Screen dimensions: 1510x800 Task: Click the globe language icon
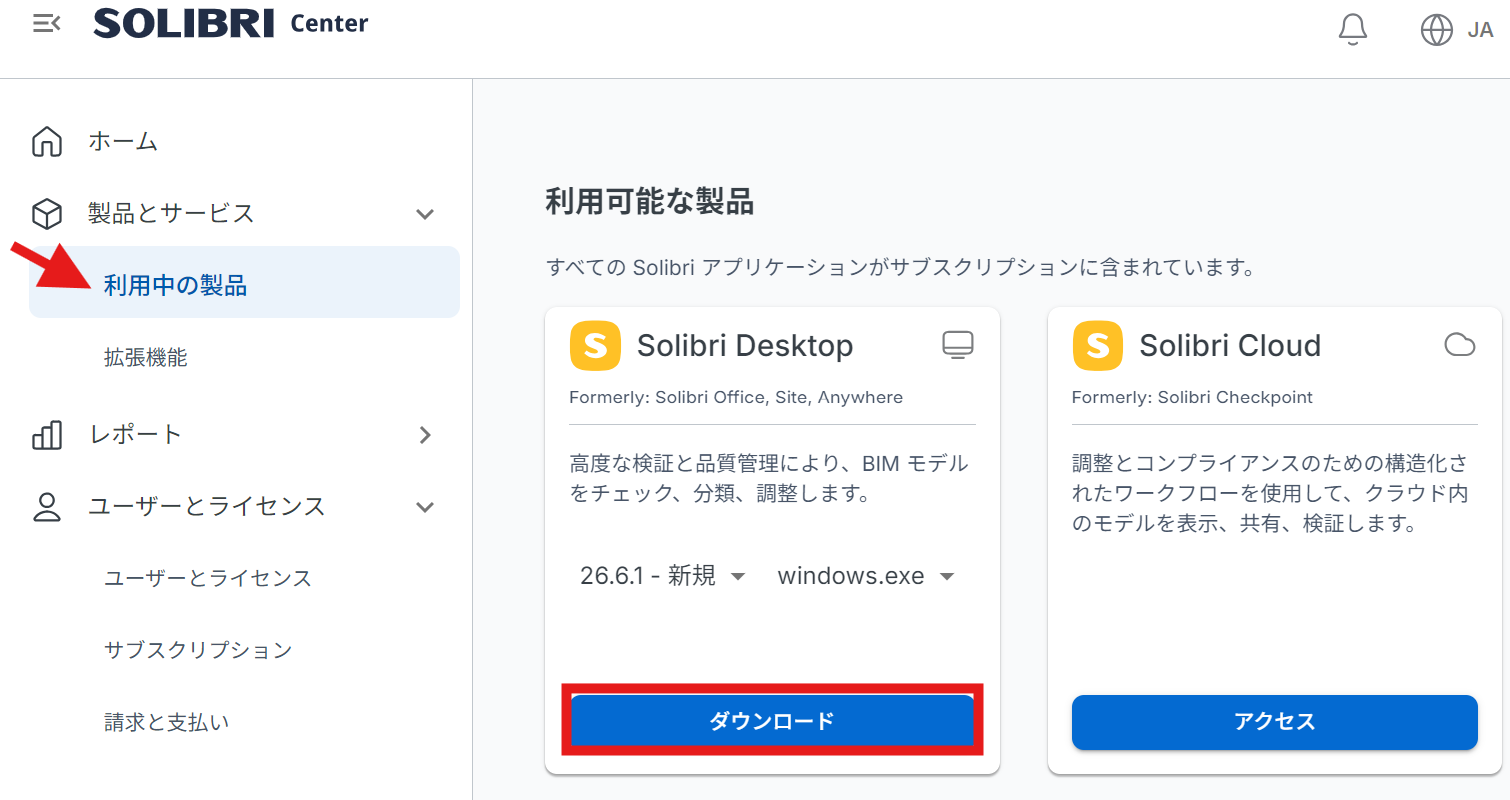click(1436, 30)
